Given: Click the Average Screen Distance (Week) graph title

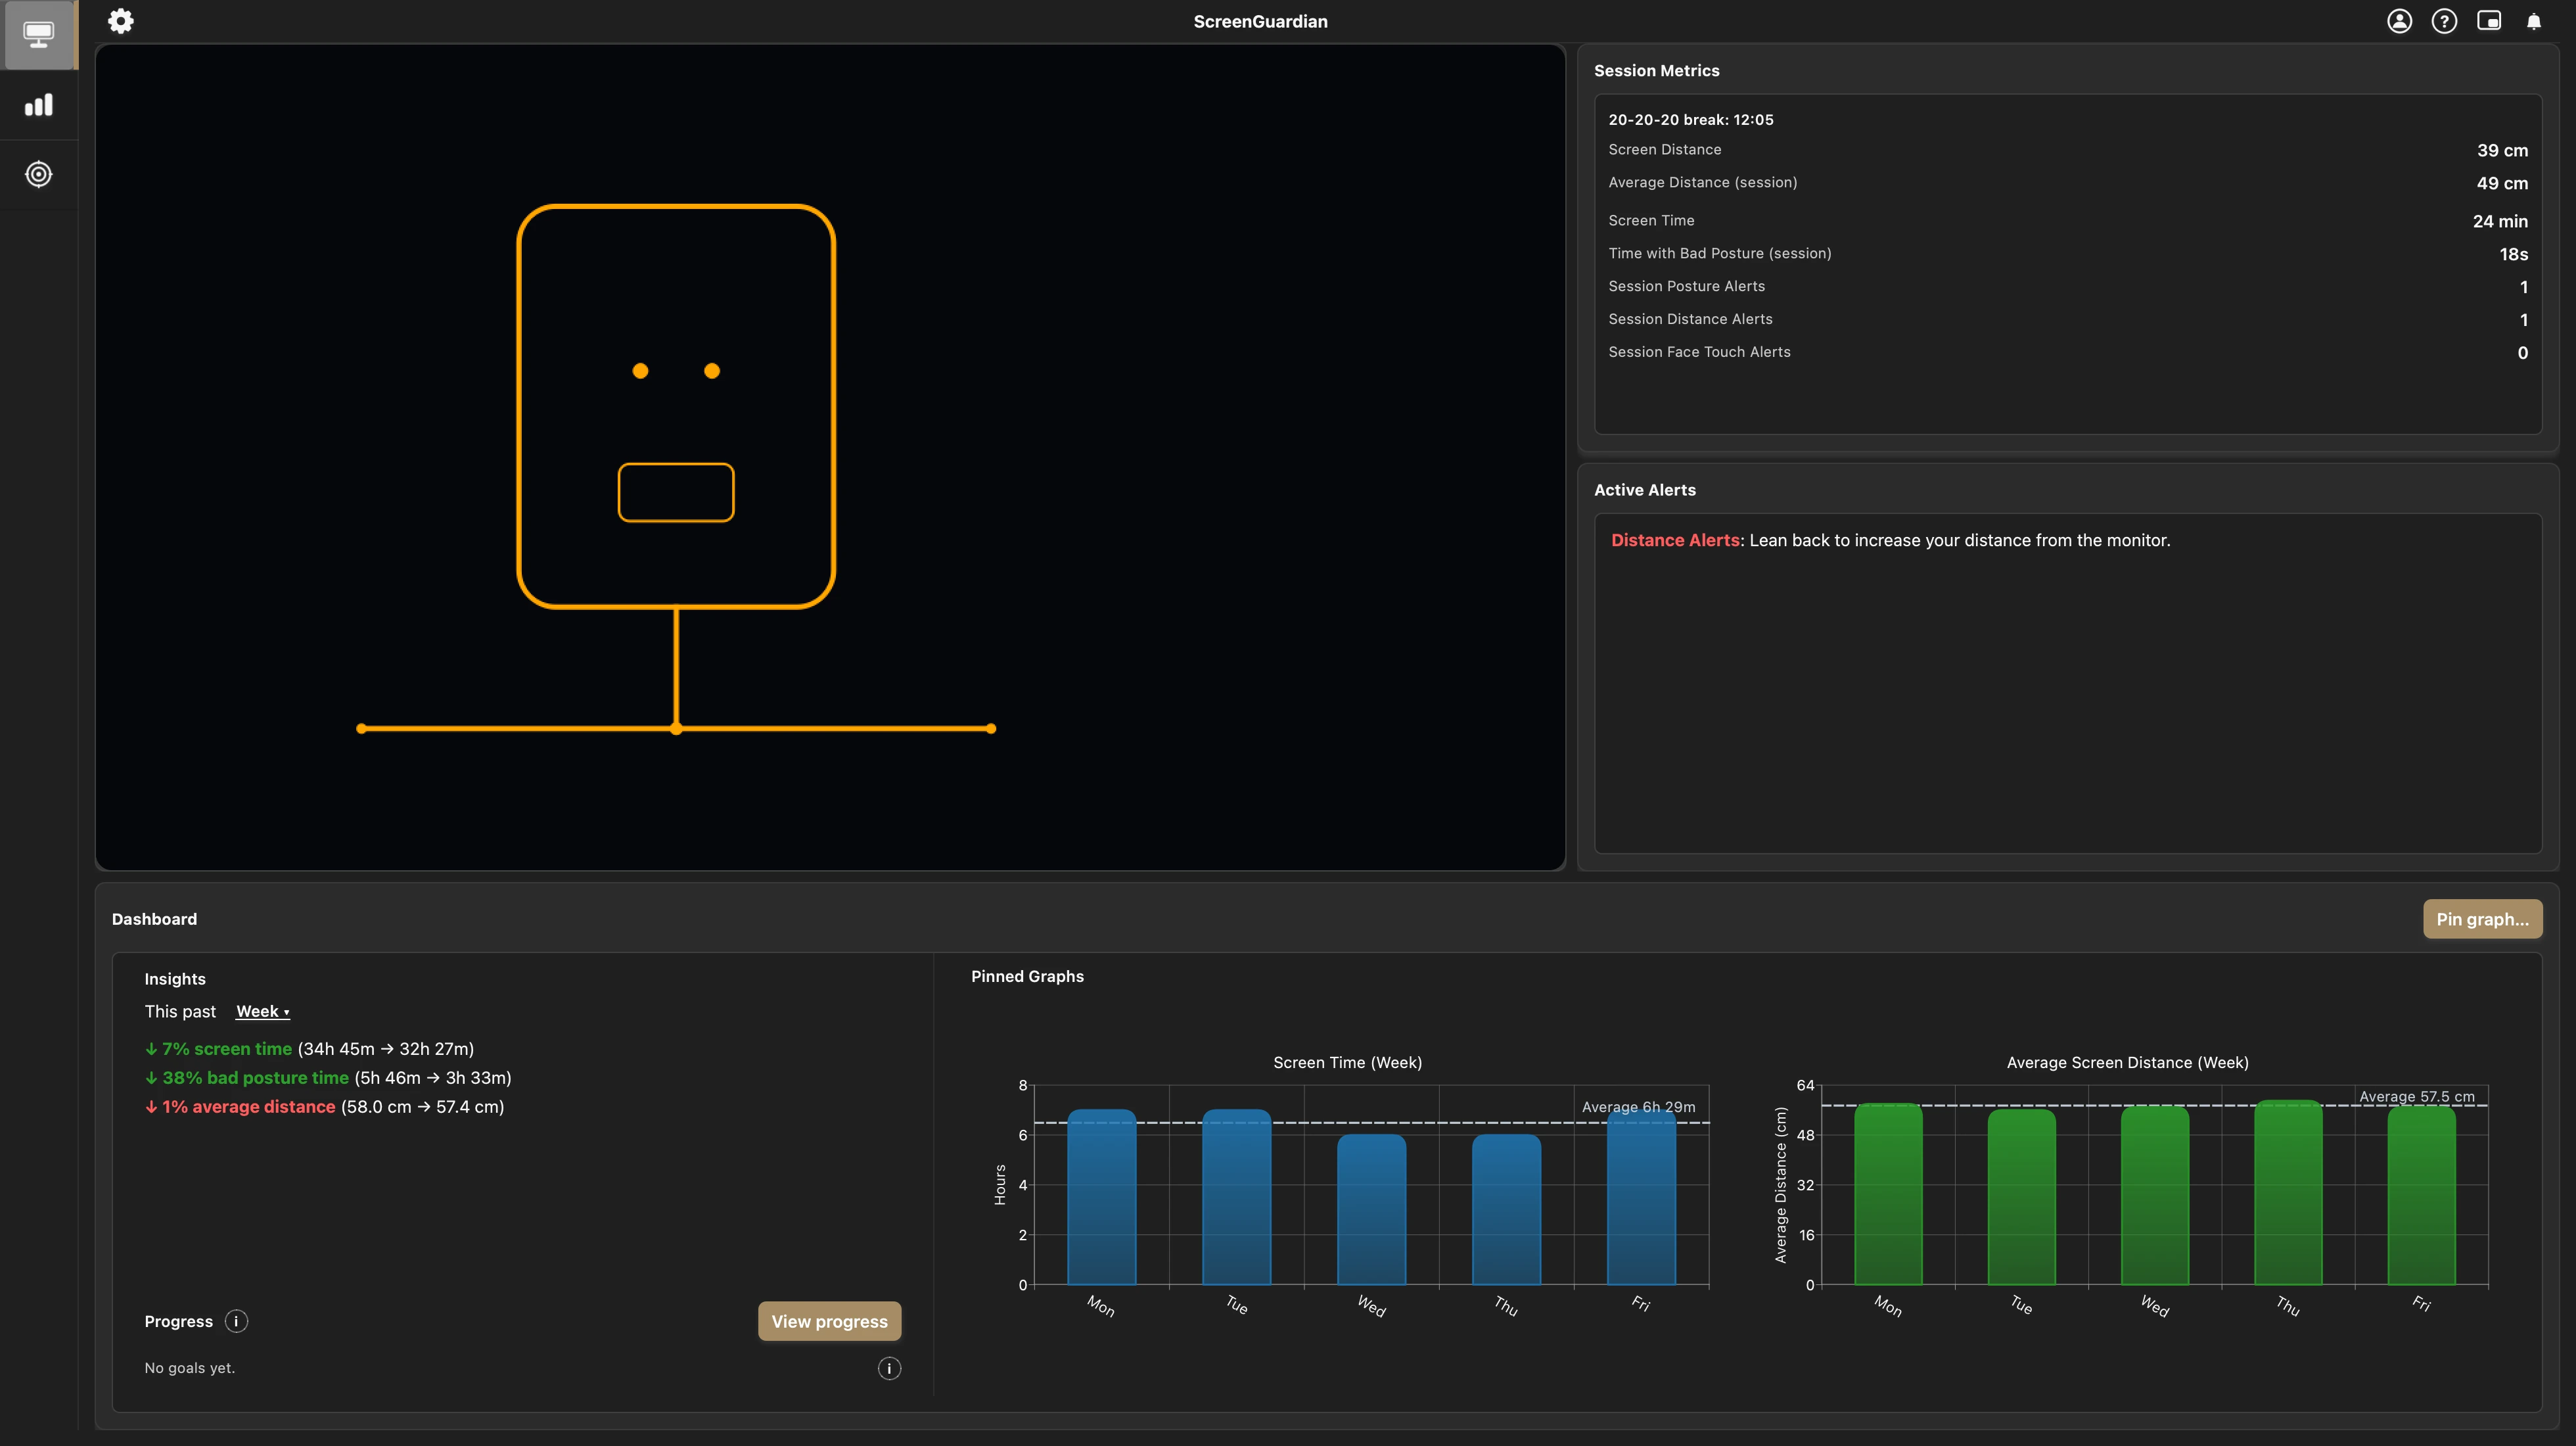Looking at the screenshot, I should click(2127, 1063).
